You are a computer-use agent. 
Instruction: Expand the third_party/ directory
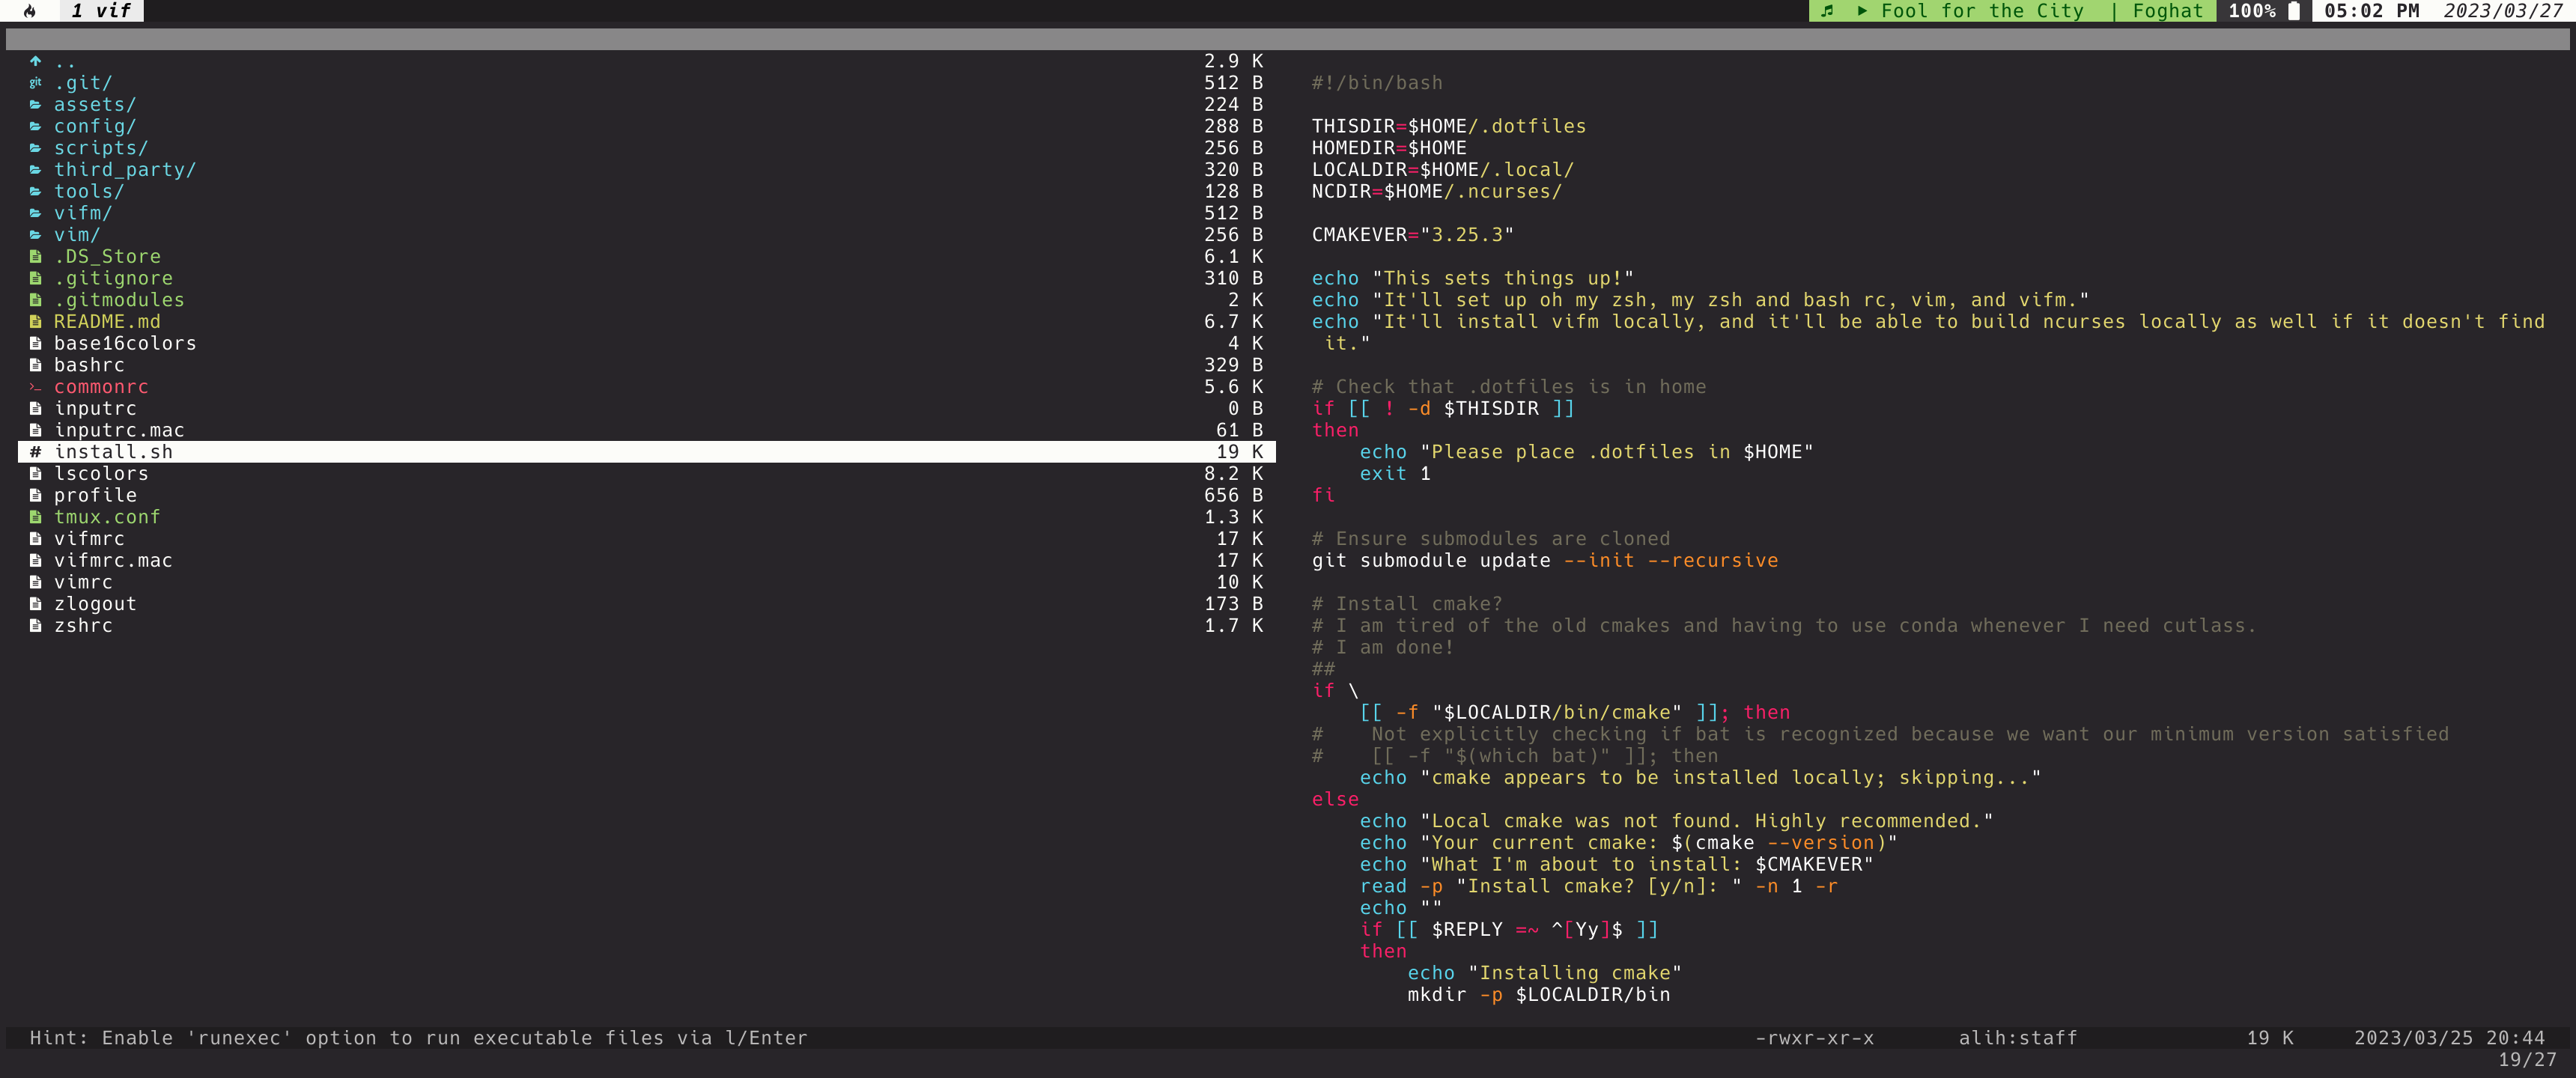click(124, 169)
